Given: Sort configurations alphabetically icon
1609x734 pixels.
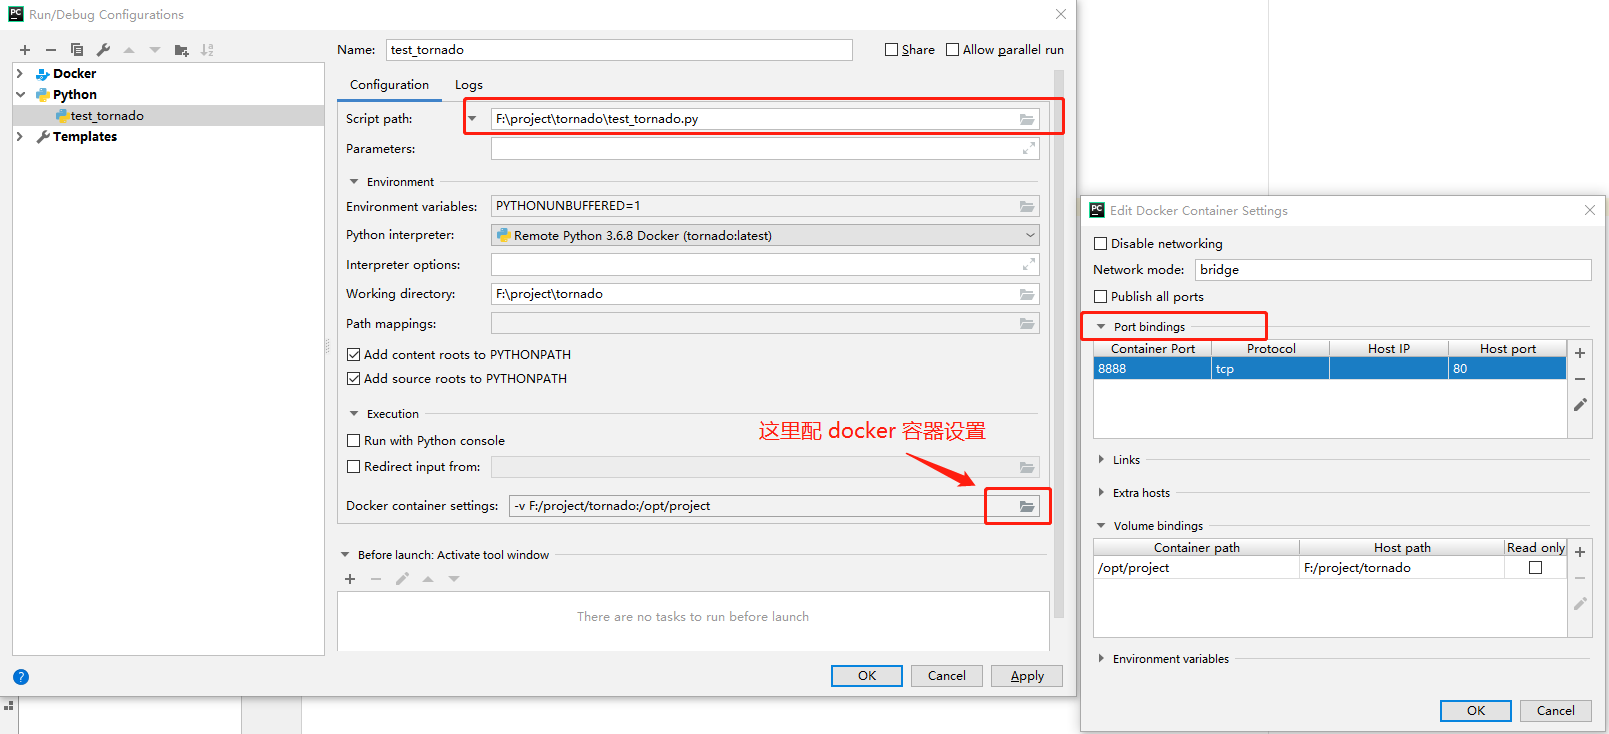Looking at the screenshot, I should point(207,50).
